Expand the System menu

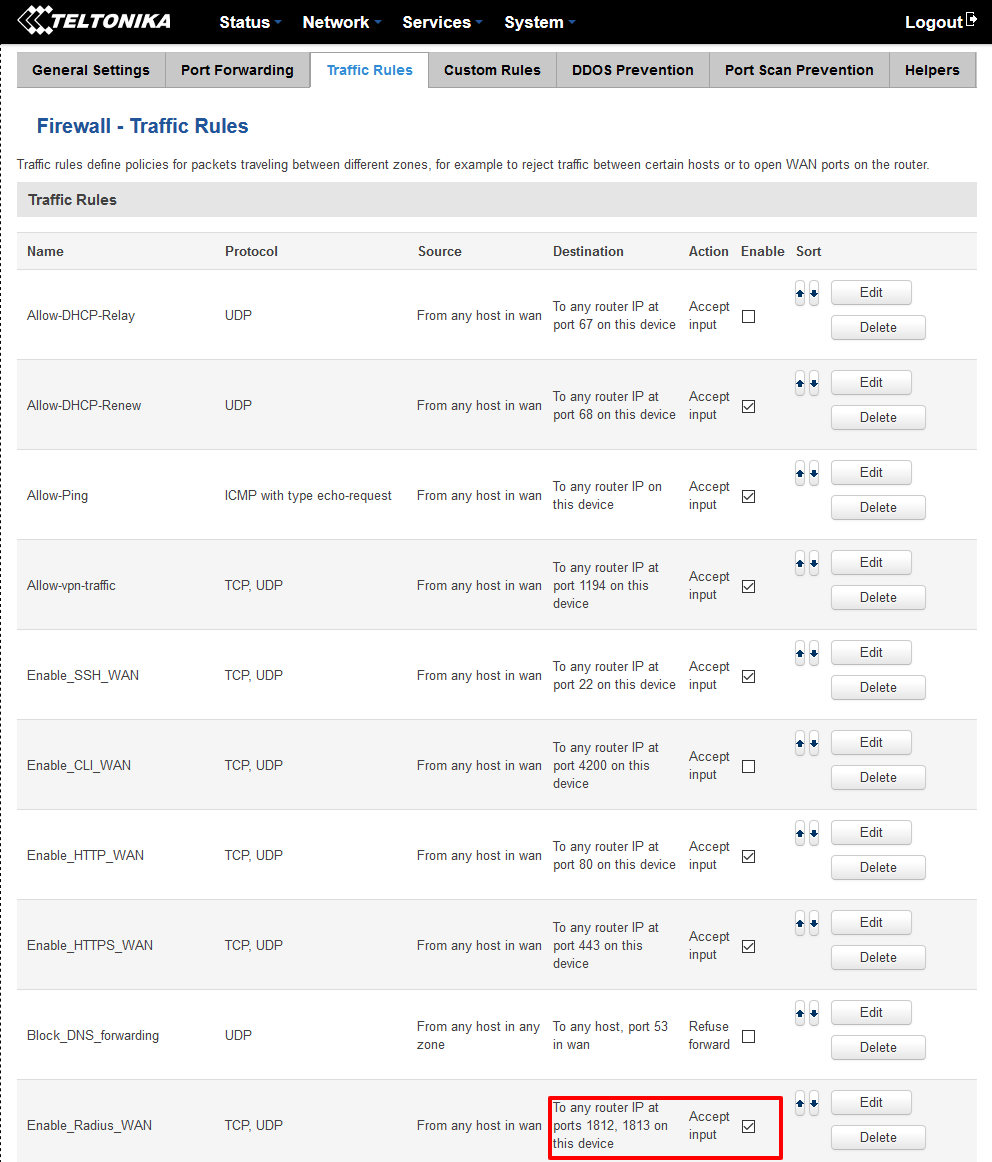click(x=535, y=22)
